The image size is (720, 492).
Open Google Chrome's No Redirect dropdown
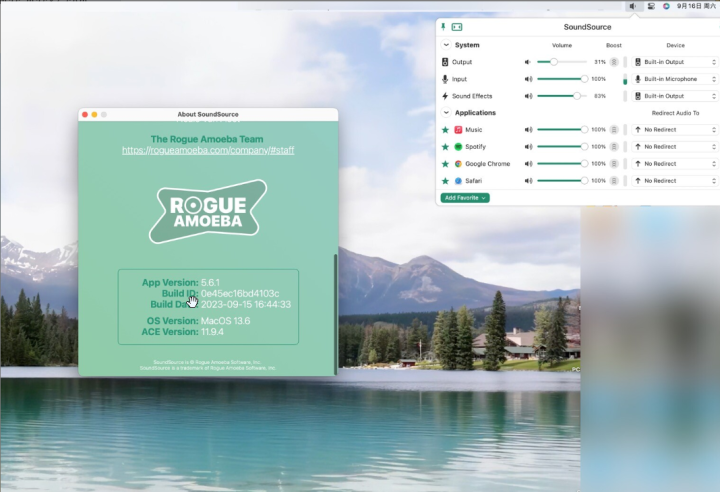pyautogui.click(x=675, y=164)
